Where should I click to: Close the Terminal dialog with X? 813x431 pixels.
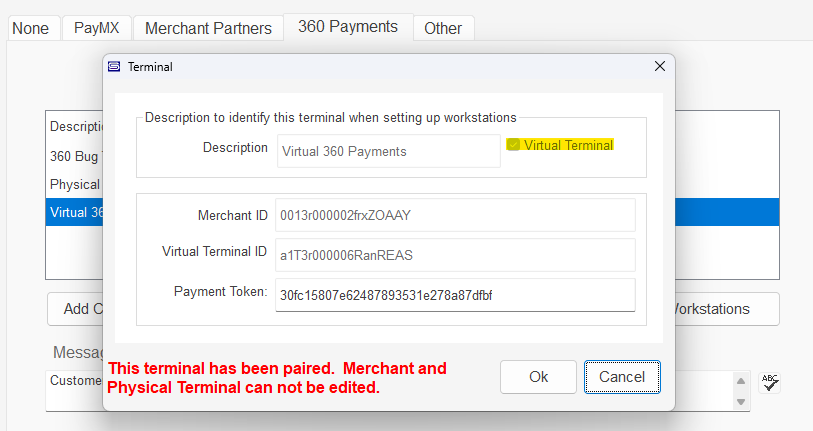[660, 67]
